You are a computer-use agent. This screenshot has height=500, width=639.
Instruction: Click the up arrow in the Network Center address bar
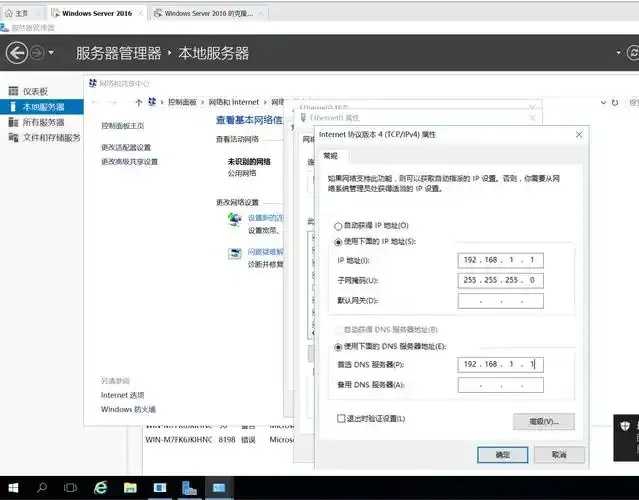[139, 102]
